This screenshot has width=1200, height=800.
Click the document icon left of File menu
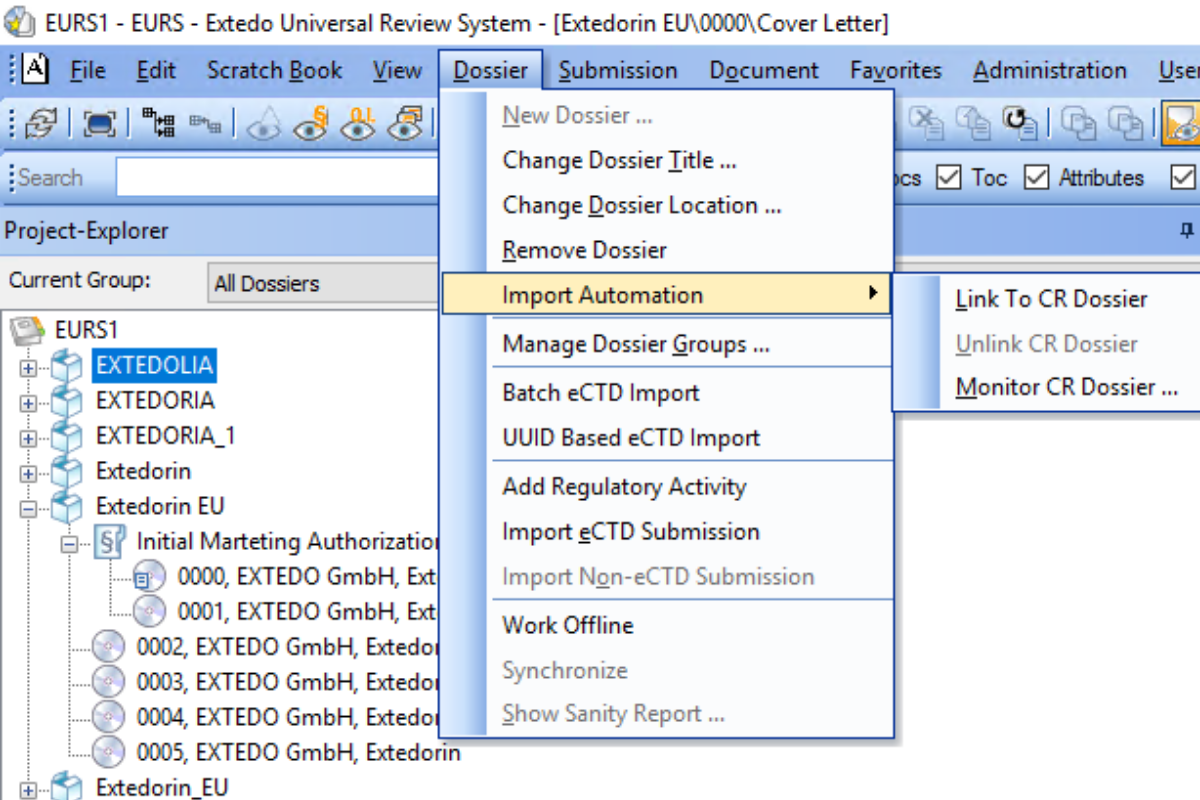[x=35, y=69]
